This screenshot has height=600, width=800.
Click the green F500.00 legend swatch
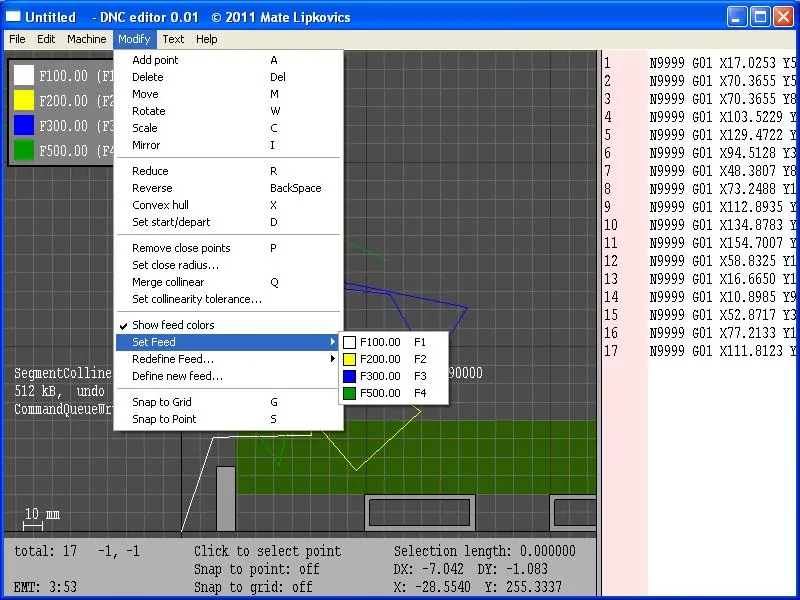(x=24, y=151)
